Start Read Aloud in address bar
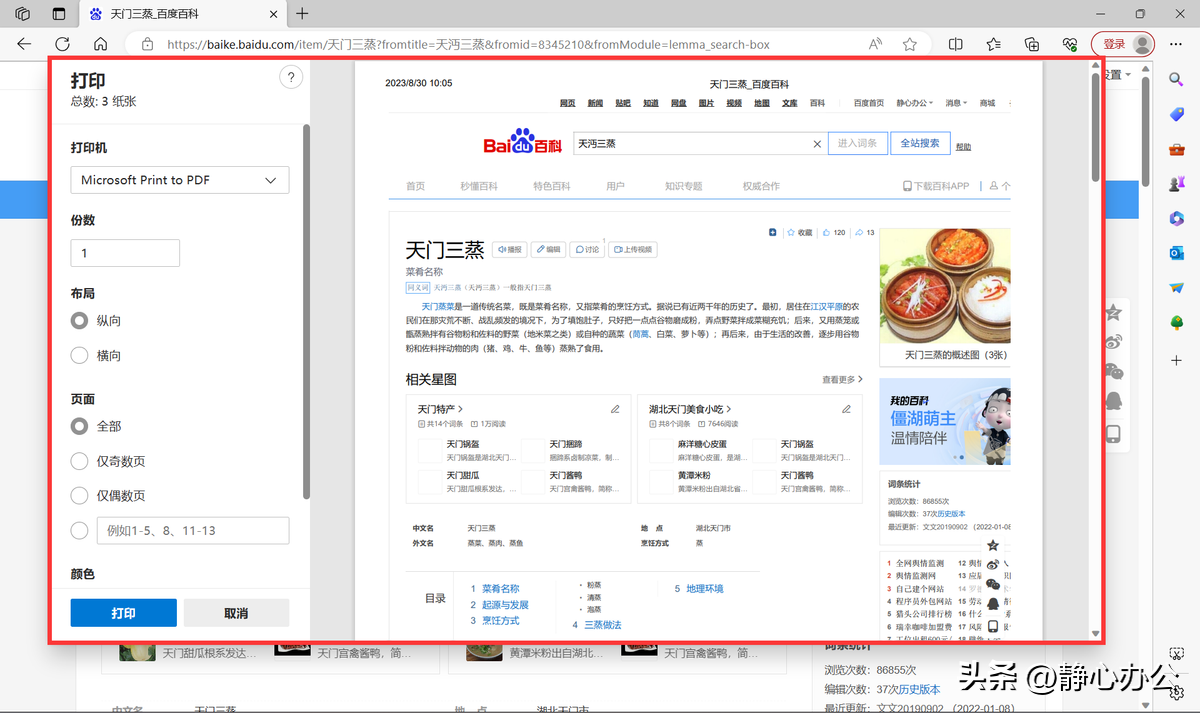The width and height of the screenshot is (1200, 713). point(875,44)
